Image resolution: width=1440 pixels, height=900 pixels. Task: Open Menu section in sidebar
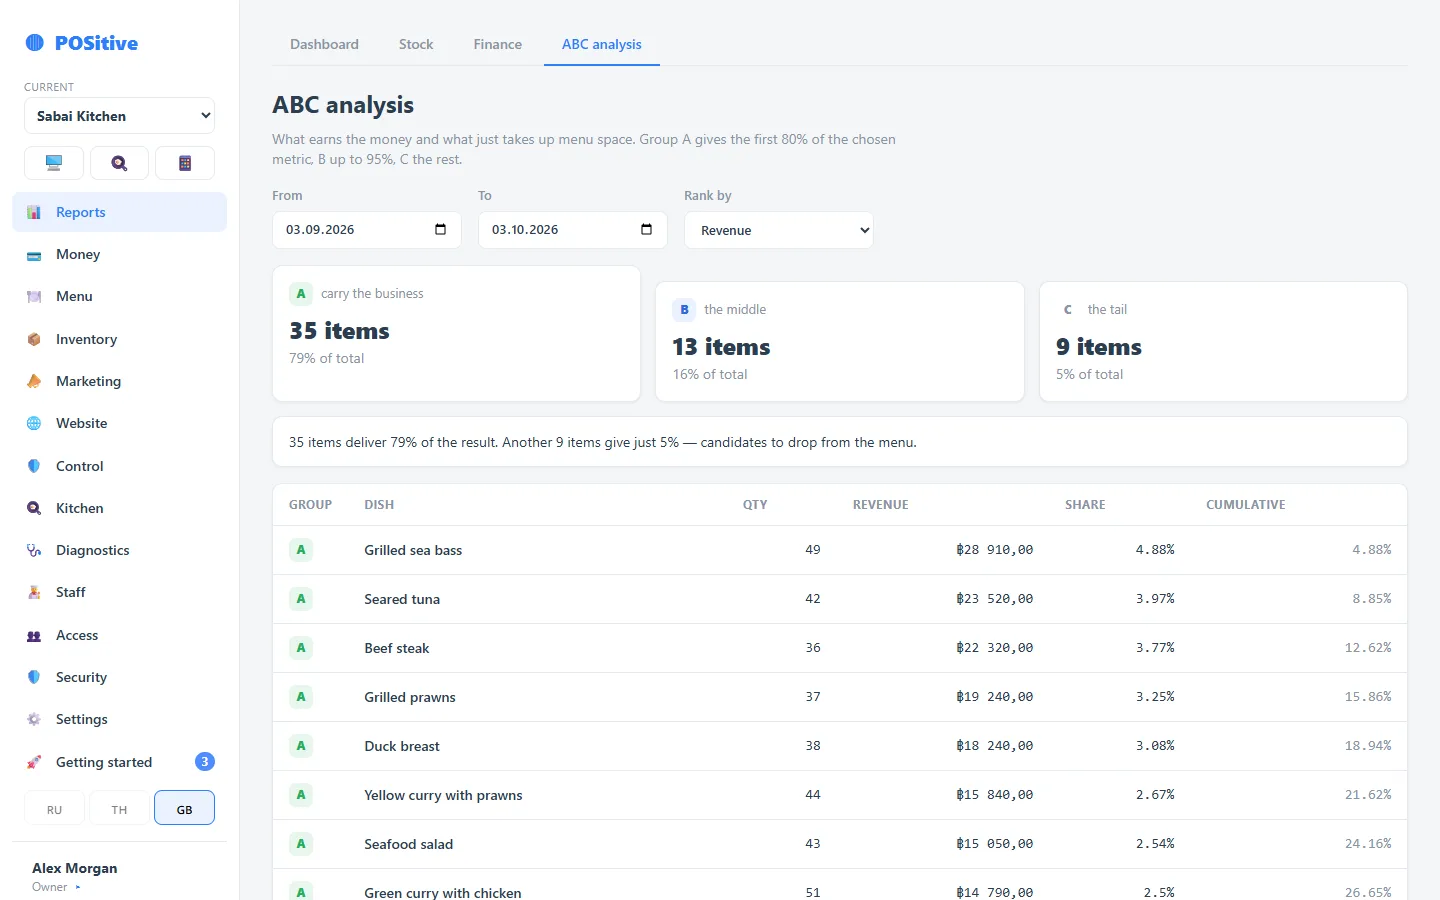click(x=119, y=296)
